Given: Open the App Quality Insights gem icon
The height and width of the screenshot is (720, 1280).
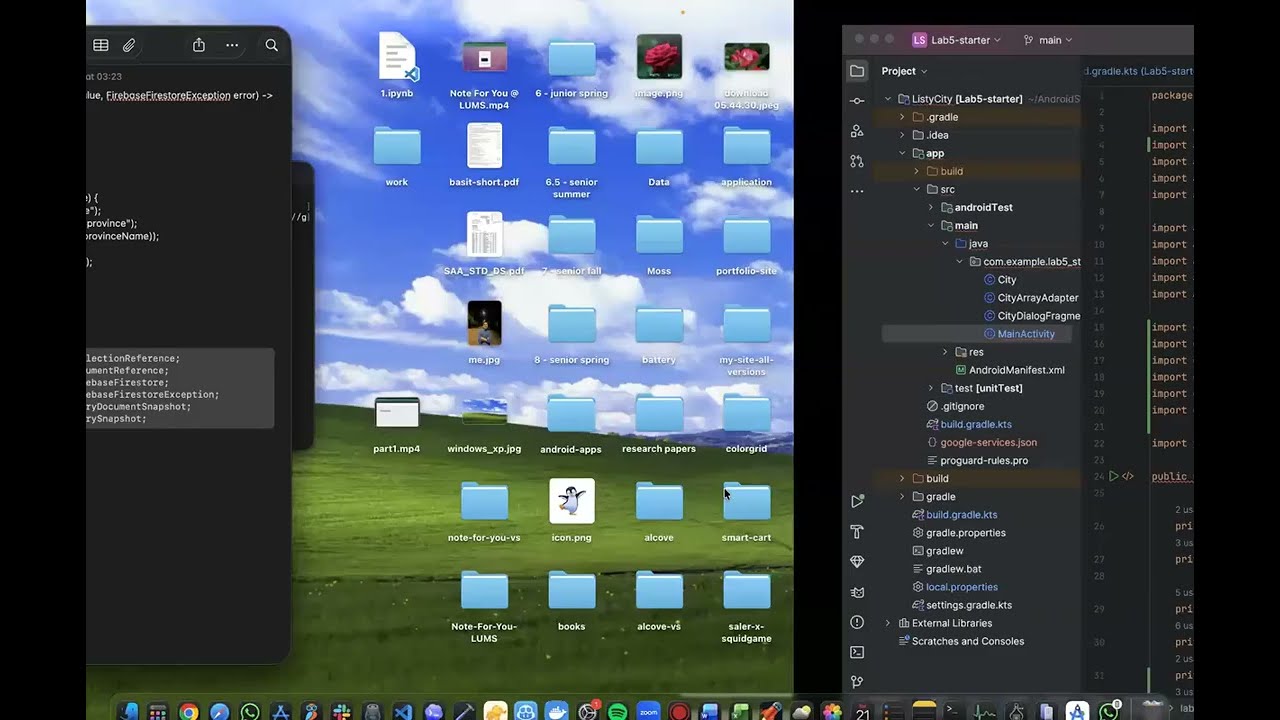Looking at the screenshot, I should tap(857, 562).
